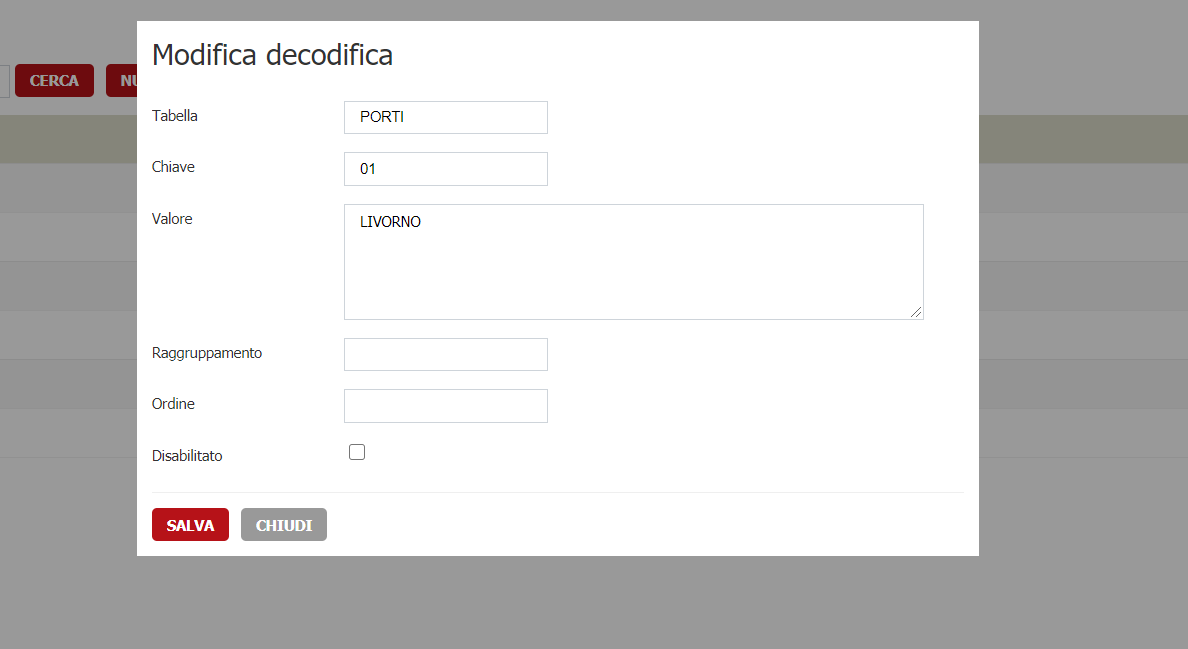1188x649 pixels.
Task: Enable the Disabilitato checkbox
Action: tap(357, 452)
